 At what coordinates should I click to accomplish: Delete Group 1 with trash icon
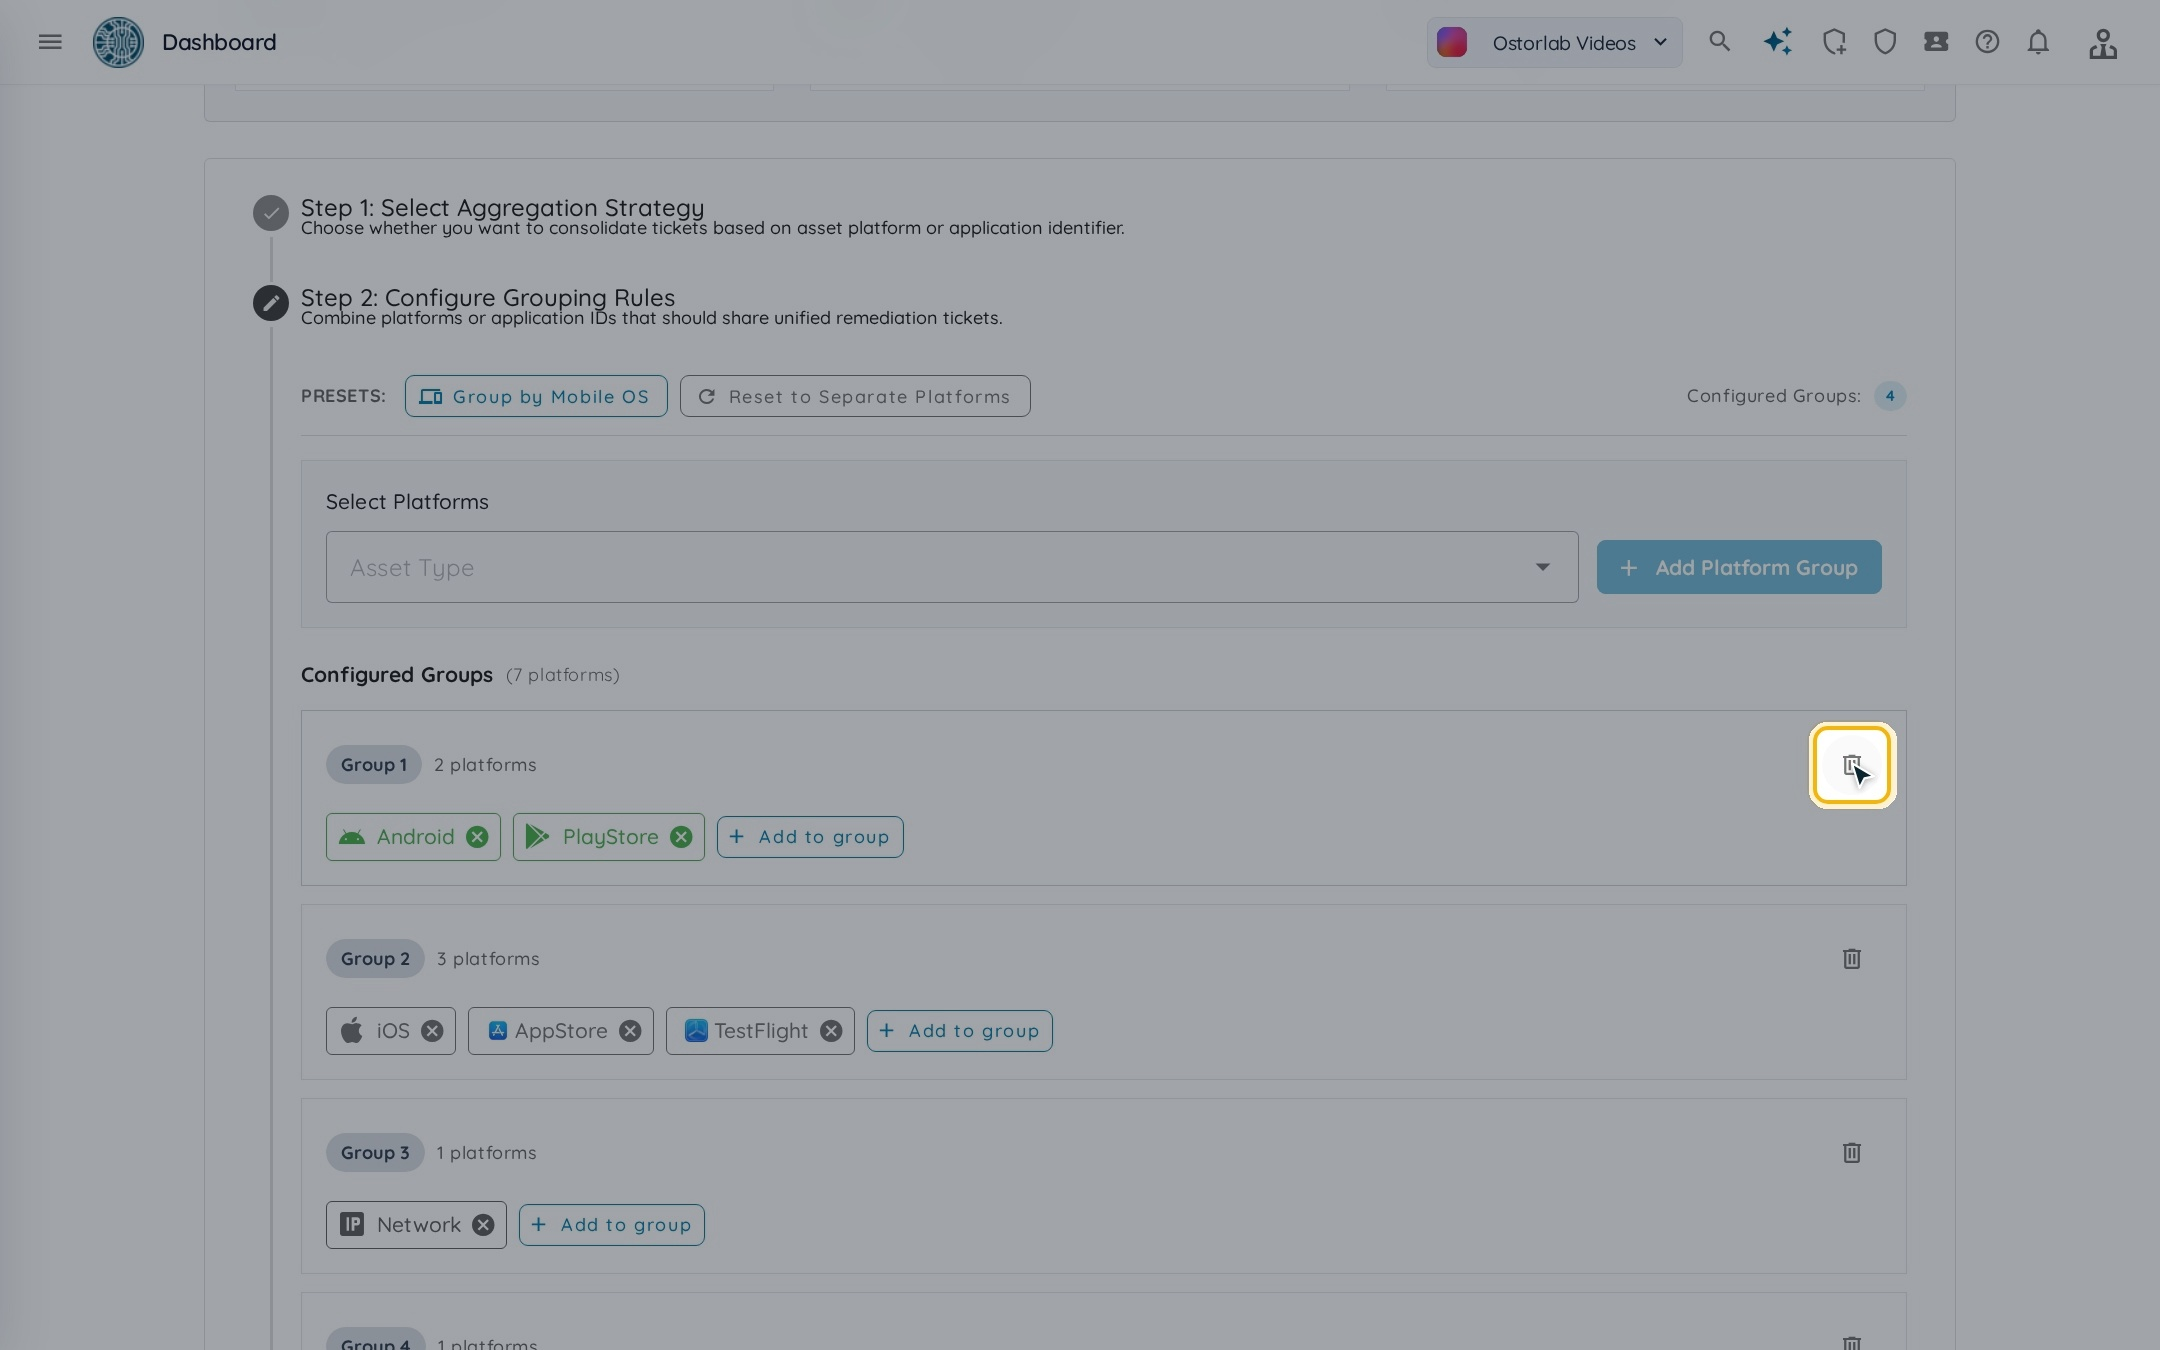1852,765
